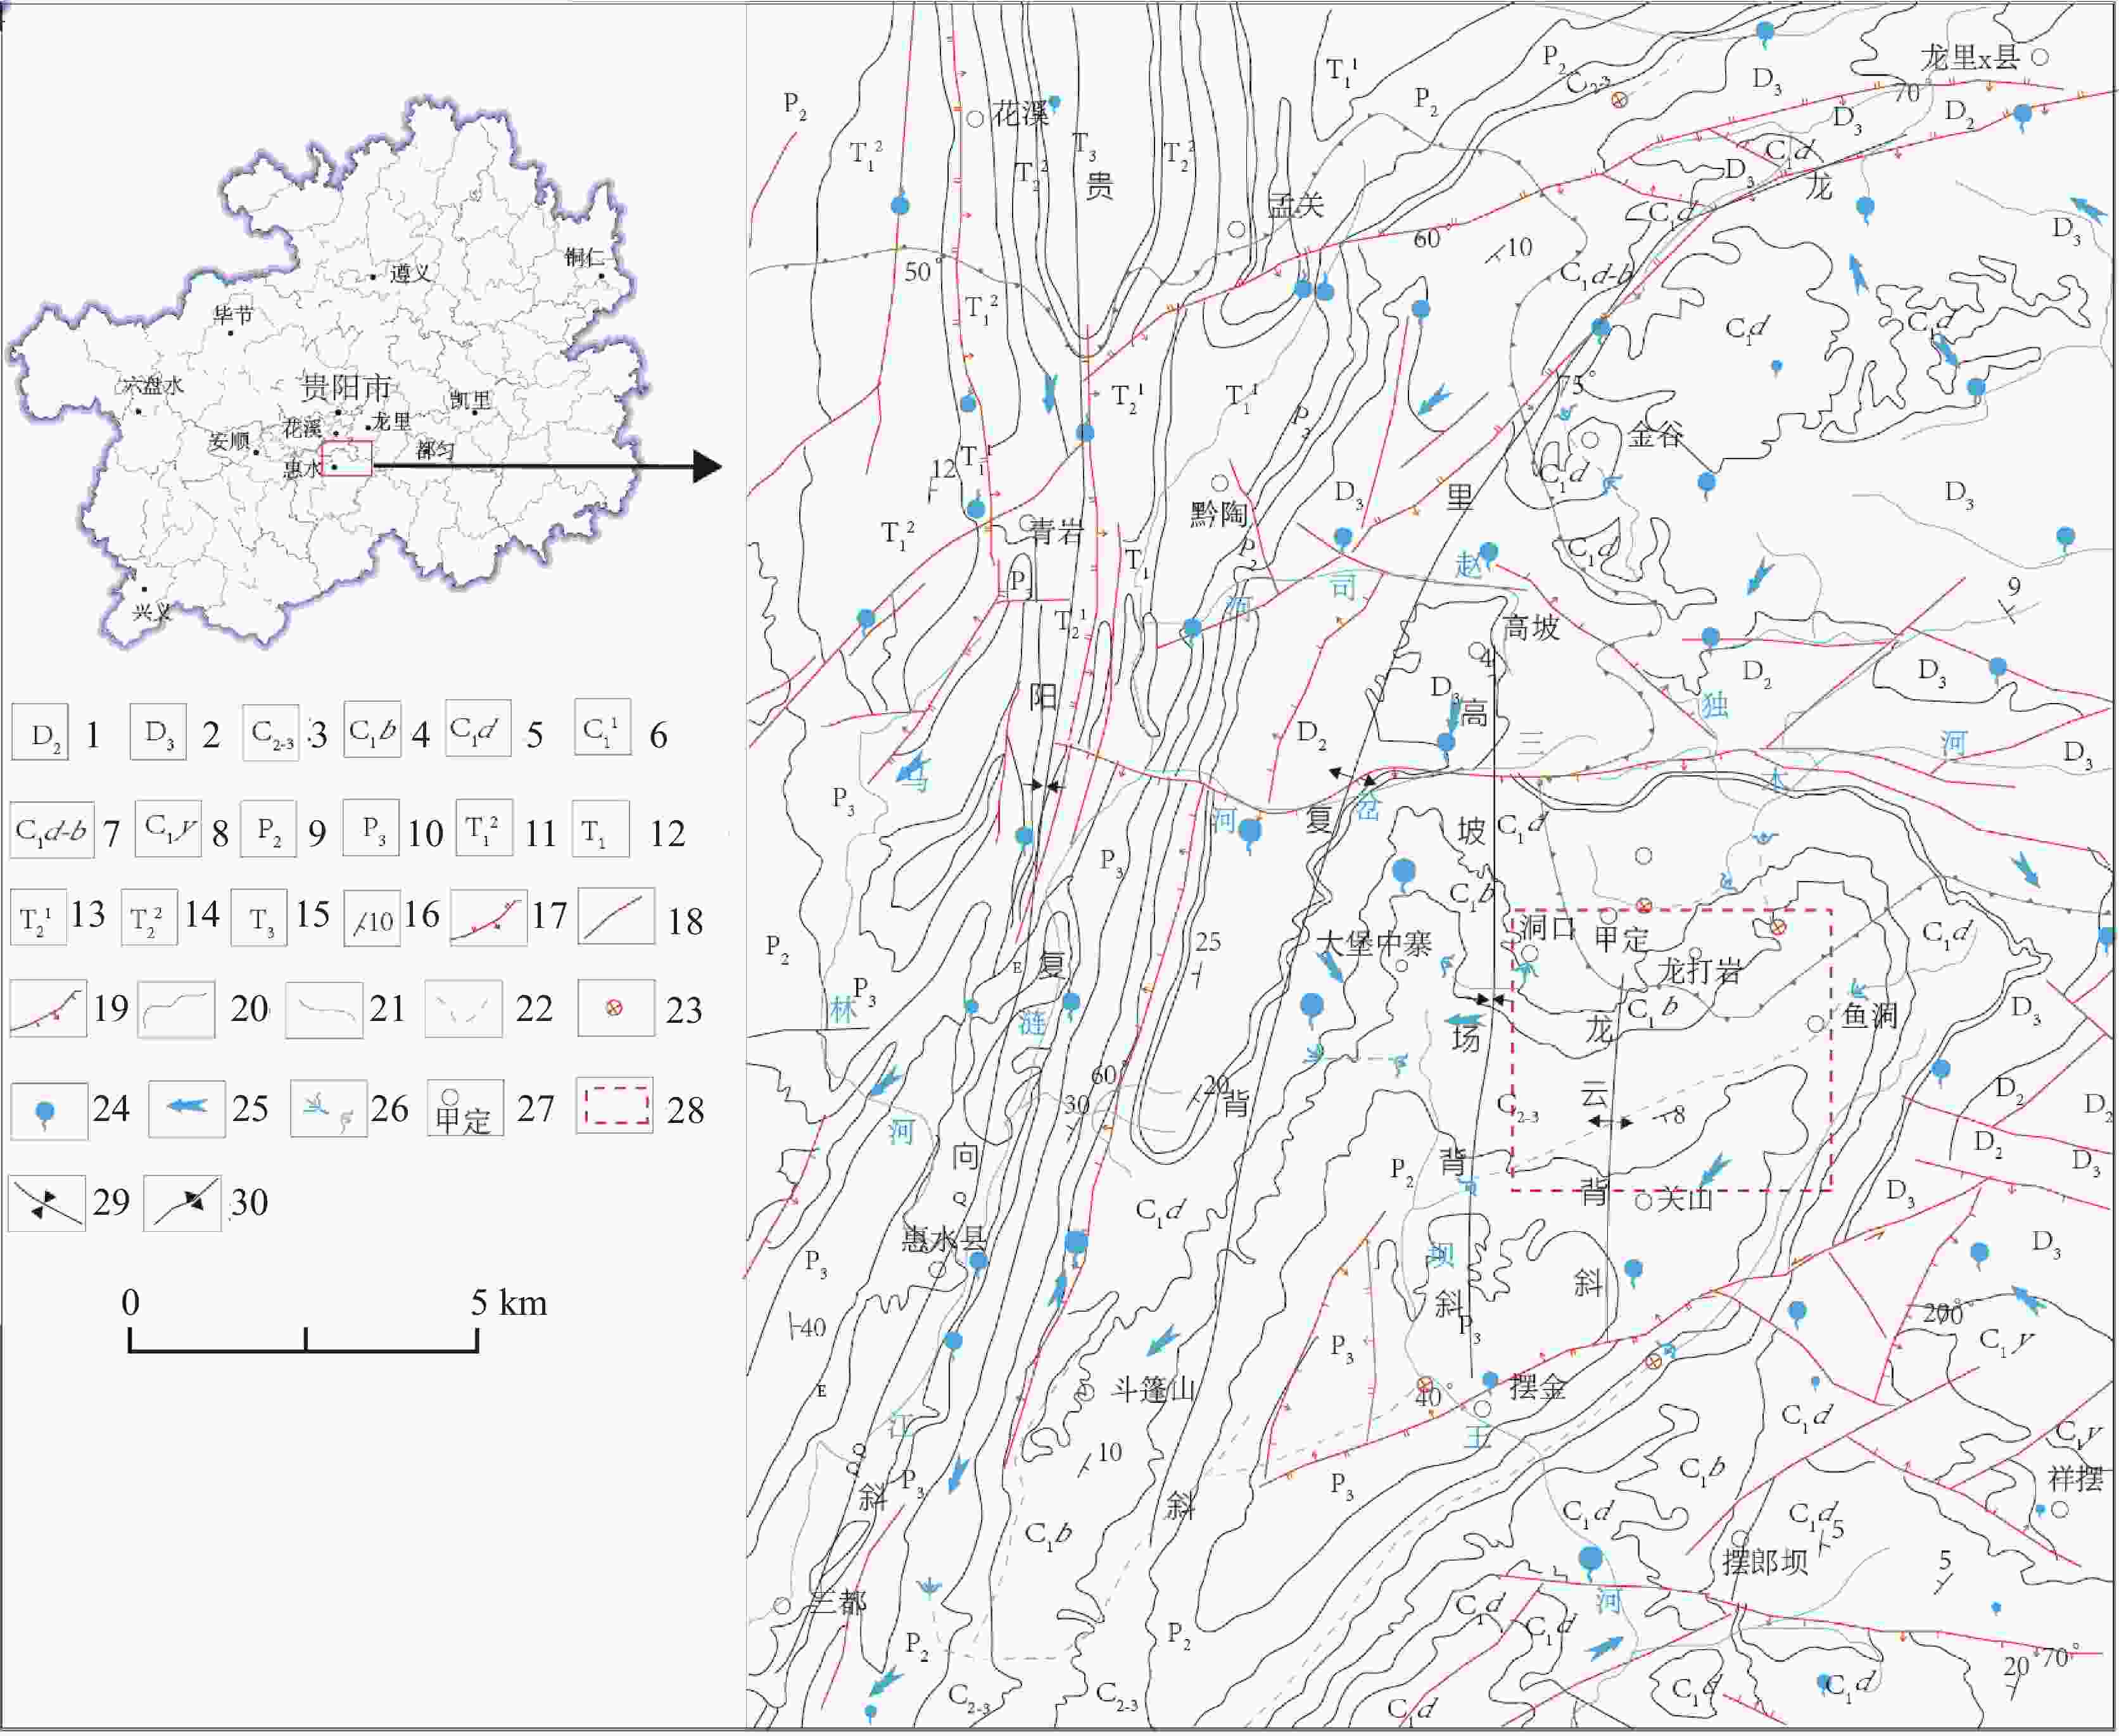Click the small red rectangle on inset map
2119x1736 pixels.
(348, 458)
